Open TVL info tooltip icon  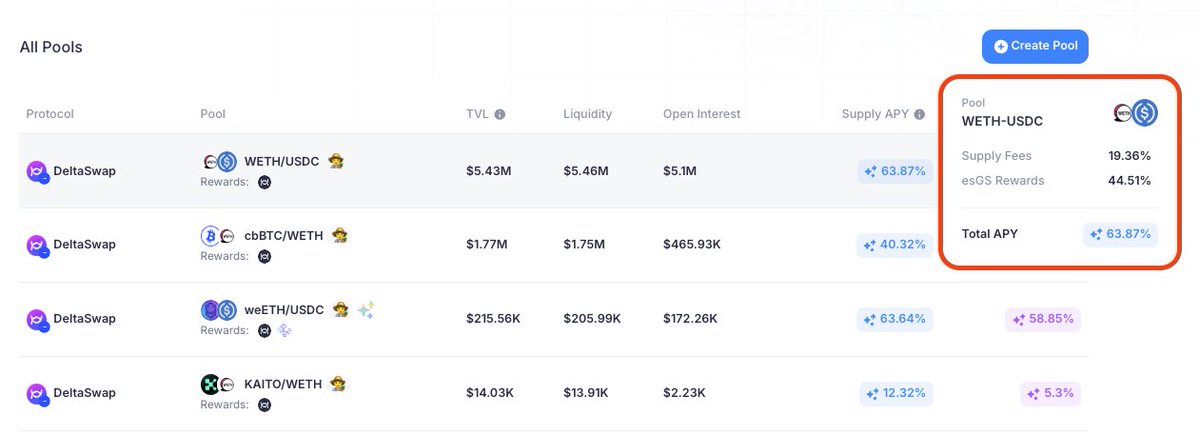coord(500,114)
